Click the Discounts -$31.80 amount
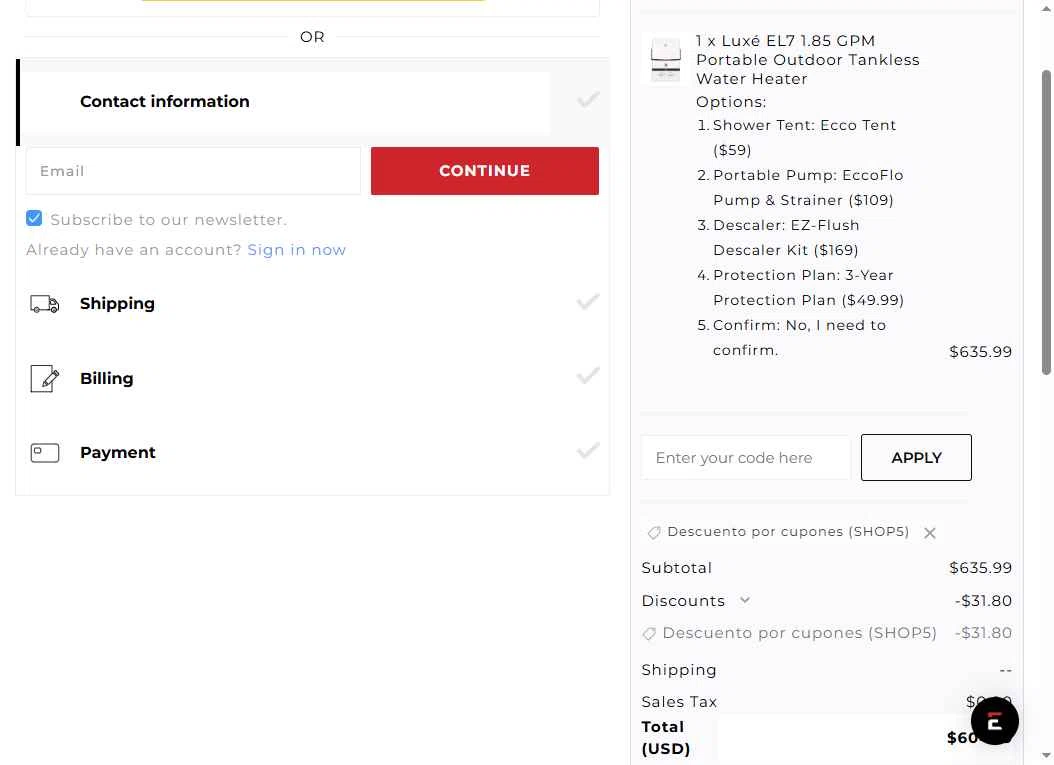This screenshot has width=1054, height=765. (983, 601)
